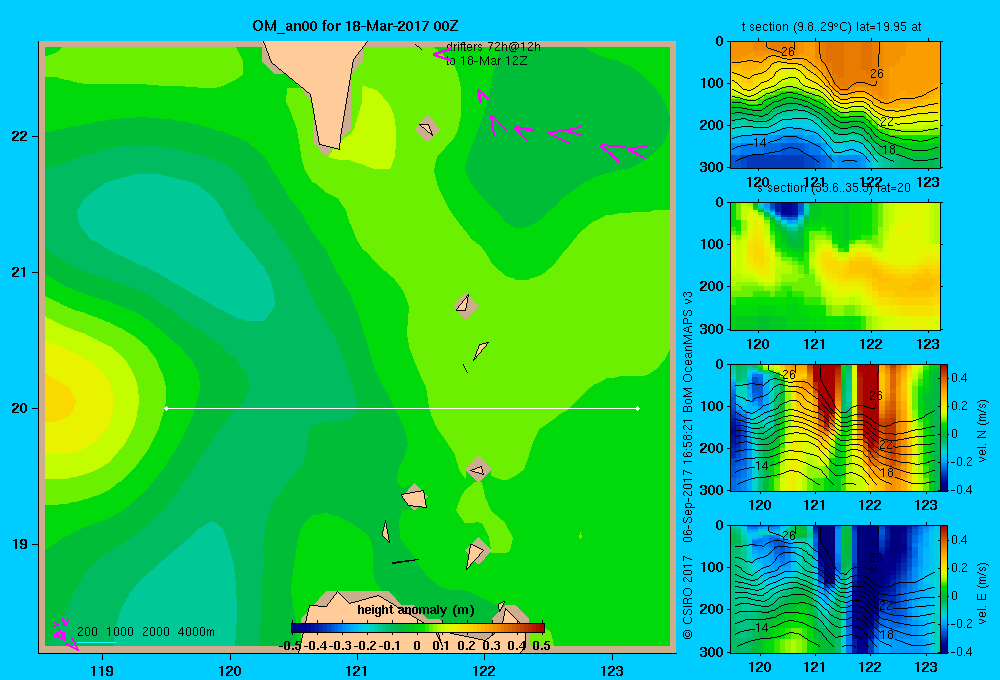Click longitude label 121 below the colorbar
The width and height of the screenshot is (1000, 680).
[x=357, y=670]
